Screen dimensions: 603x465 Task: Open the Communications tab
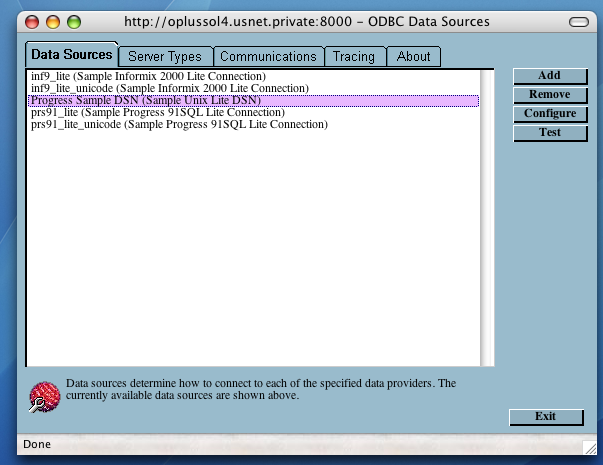pyautogui.click(x=268, y=57)
